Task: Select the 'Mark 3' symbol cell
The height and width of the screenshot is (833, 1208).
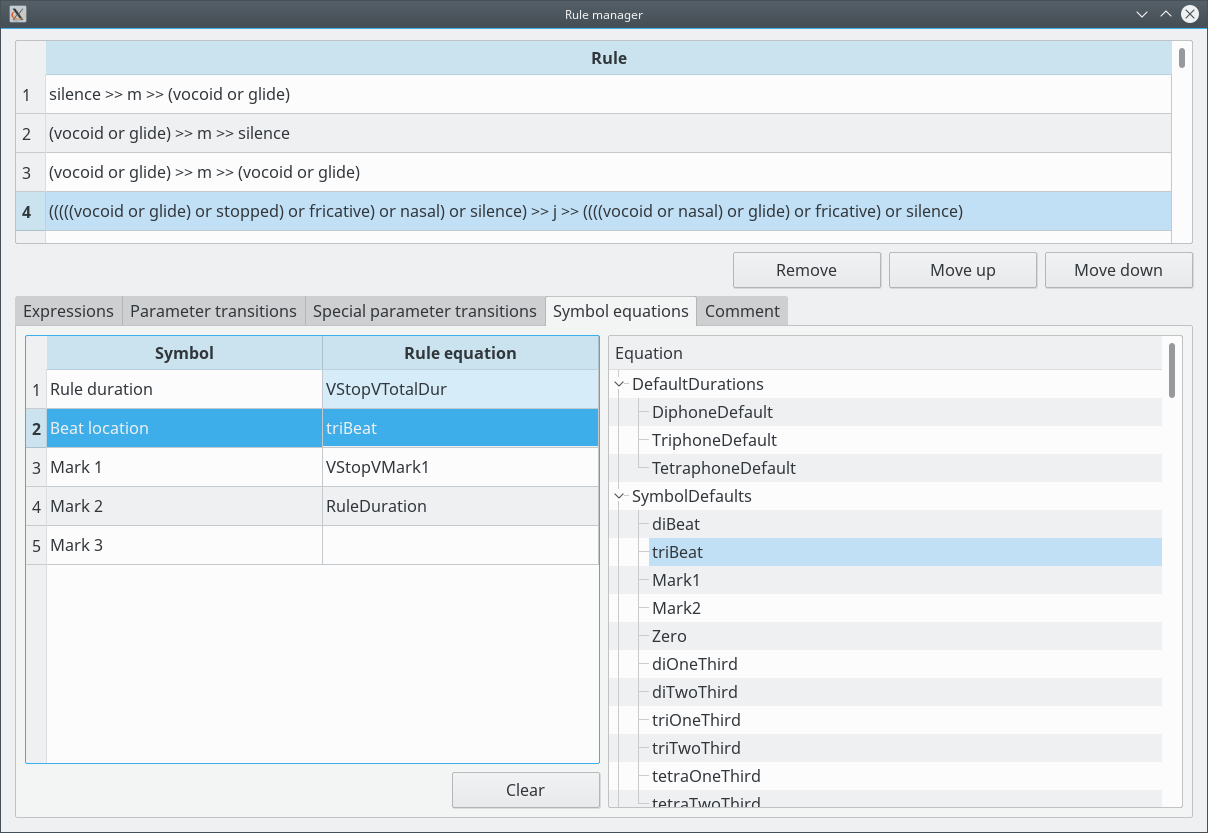Action: (x=184, y=545)
